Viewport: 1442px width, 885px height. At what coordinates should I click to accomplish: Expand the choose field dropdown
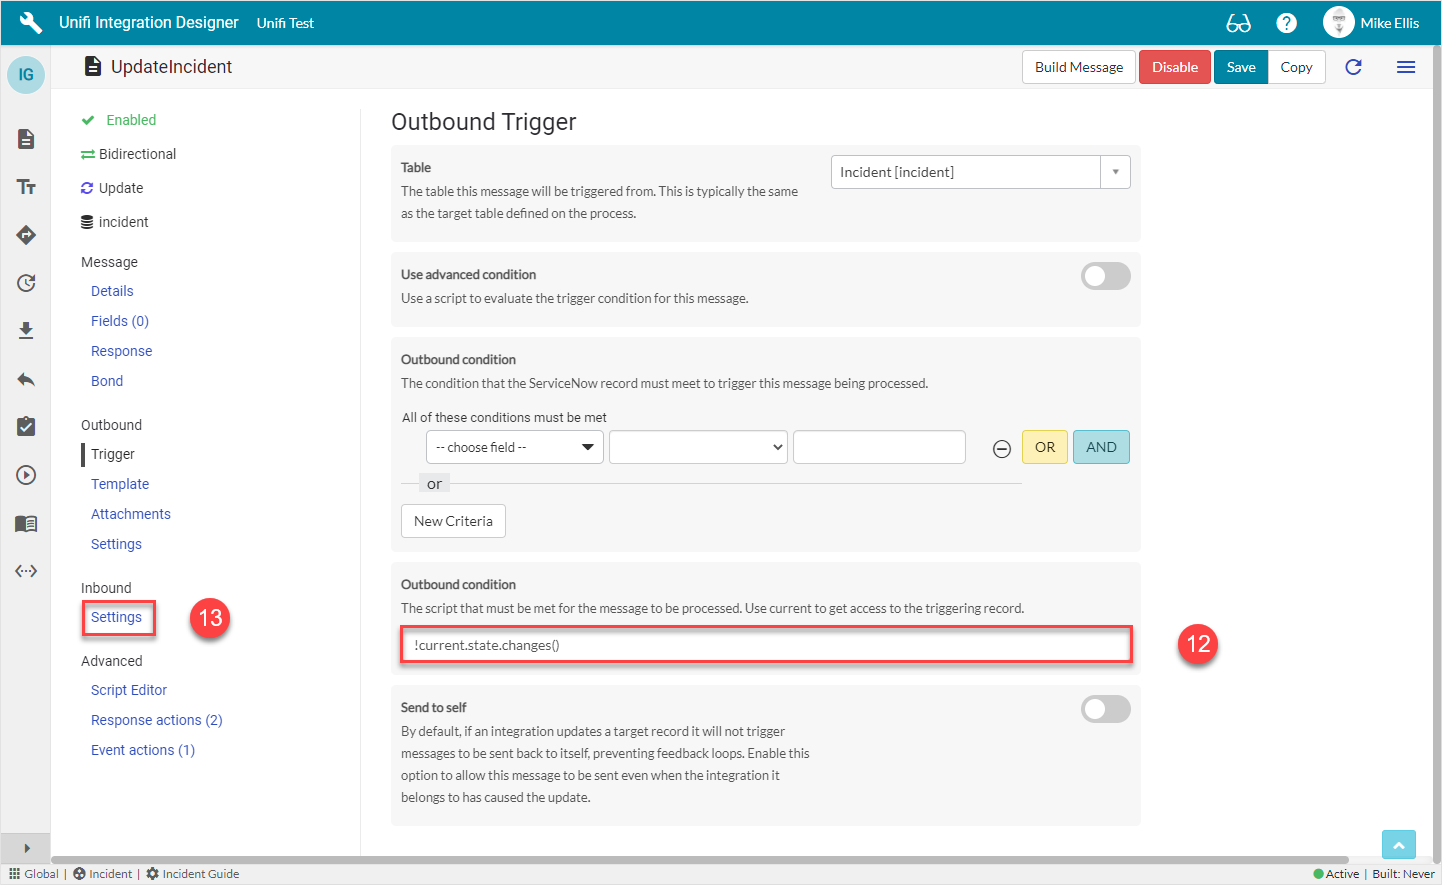point(514,447)
